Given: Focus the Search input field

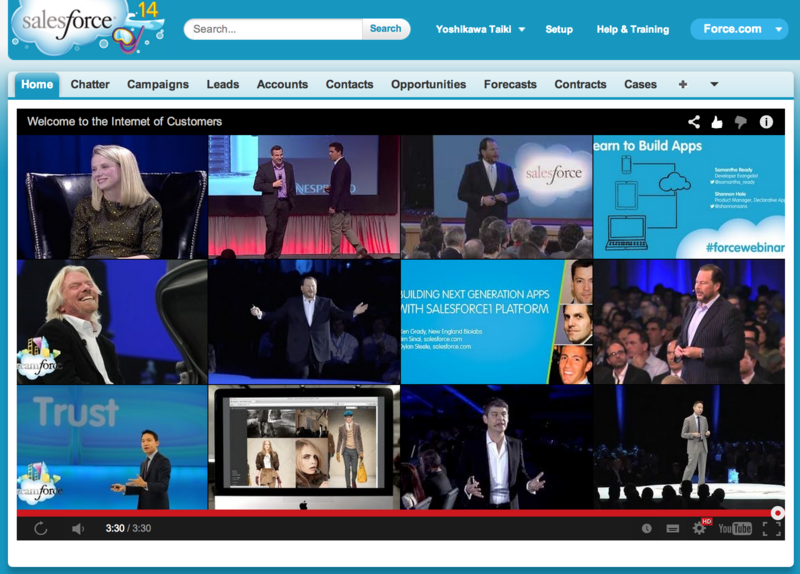Looking at the screenshot, I should [x=274, y=29].
